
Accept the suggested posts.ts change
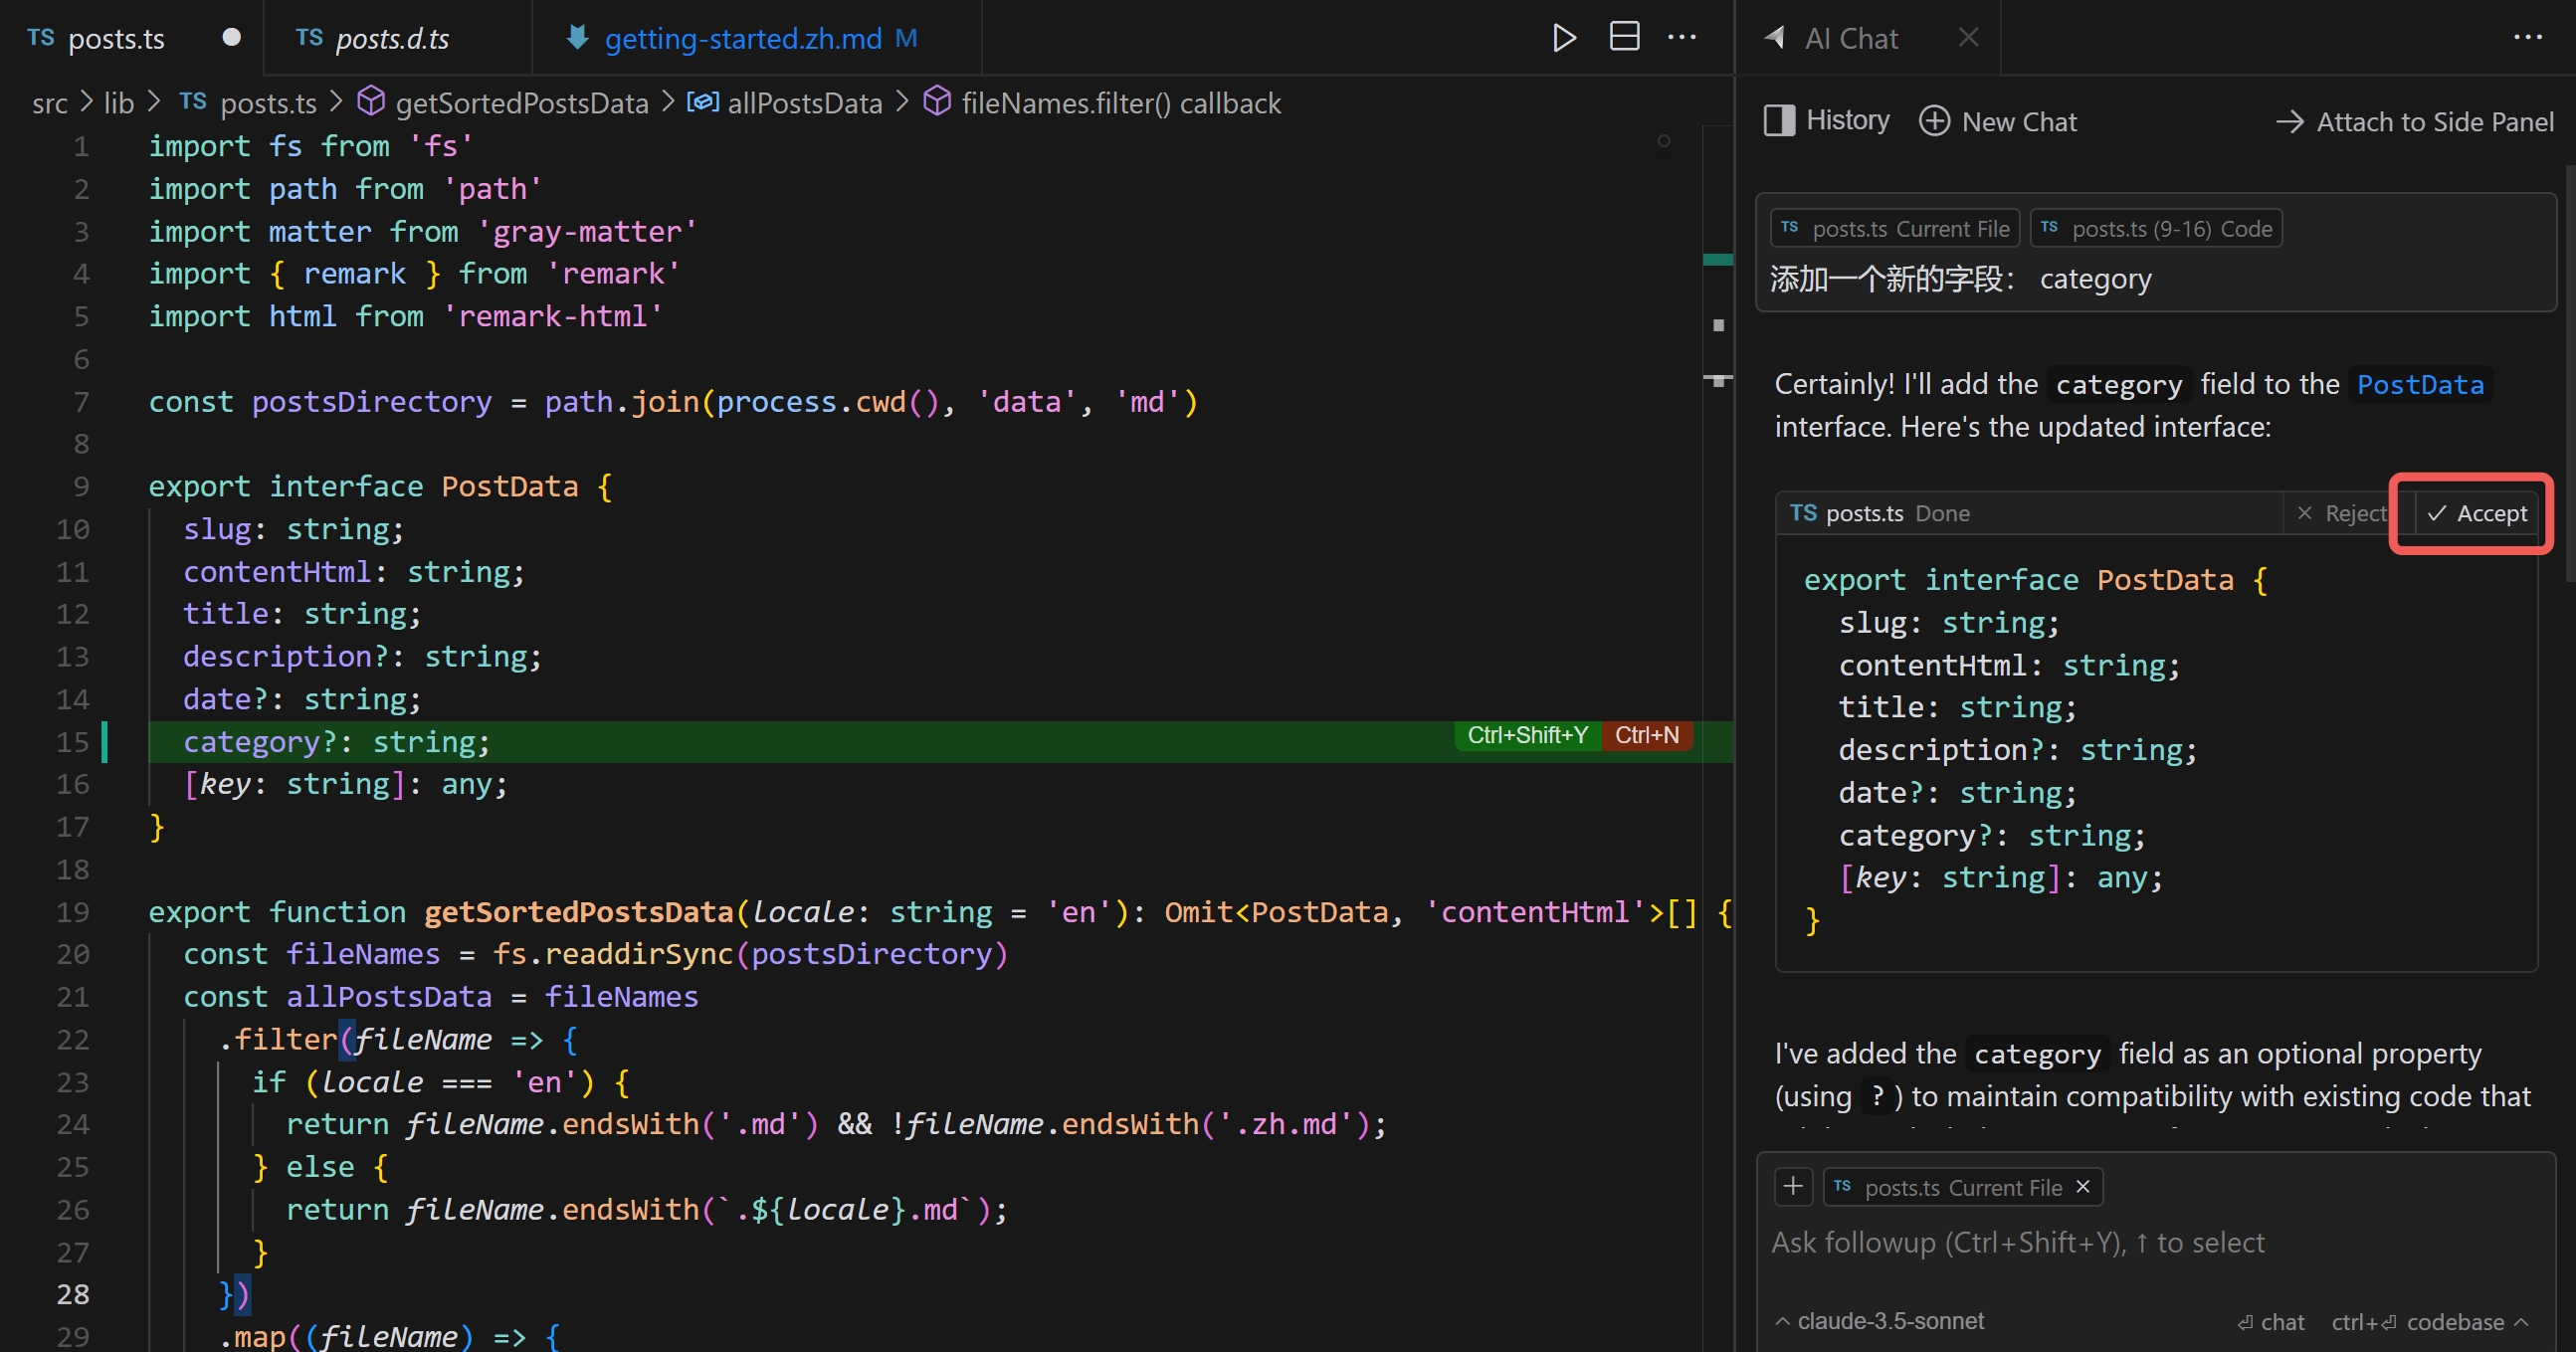point(2477,513)
